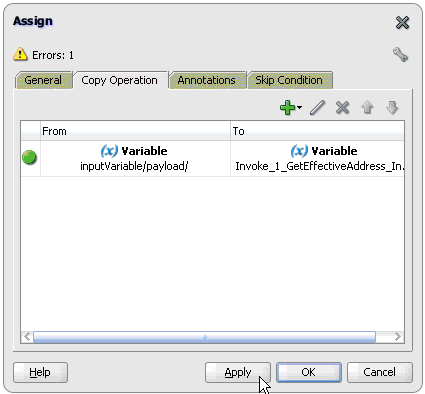This screenshot has height=394, width=425.
Task: Select the inputVariable/payload/ cell
Action: (x=135, y=158)
